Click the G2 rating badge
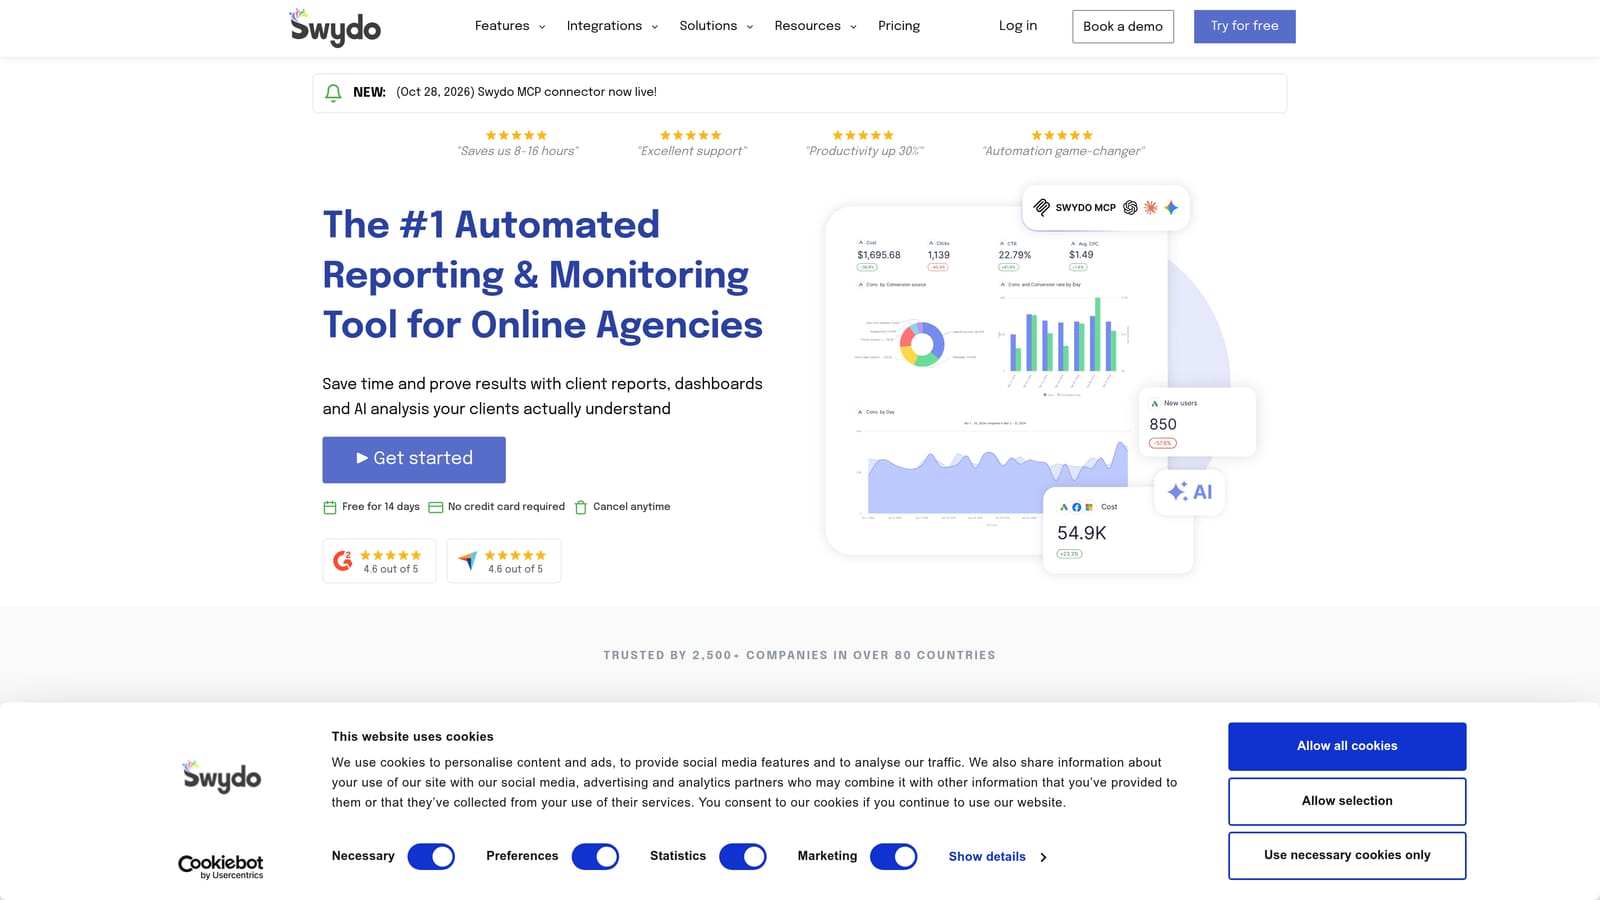This screenshot has width=1600, height=900. [379, 561]
